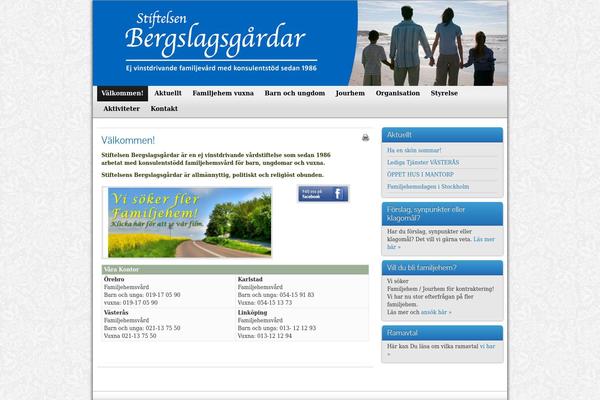The width and height of the screenshot is (600, 400).
Task: Click the Förslag, synpunkter eller klagomål? heading
Action: click(x=426, y=214)
